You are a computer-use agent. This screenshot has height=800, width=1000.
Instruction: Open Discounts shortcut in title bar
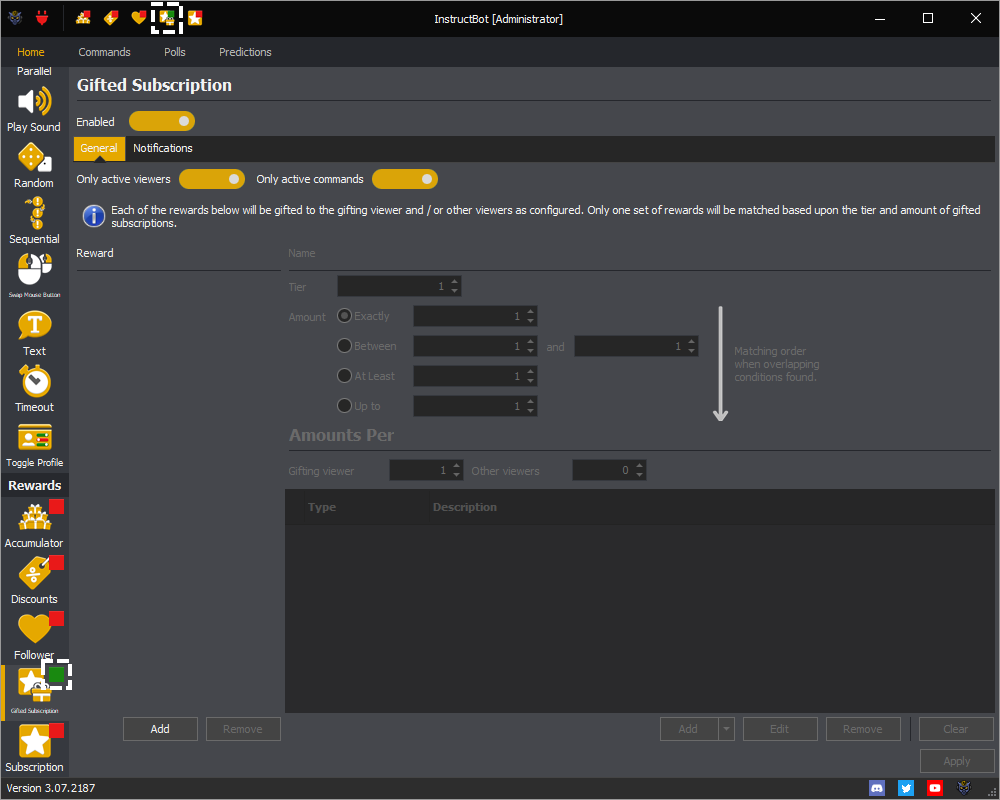point(111,18)
